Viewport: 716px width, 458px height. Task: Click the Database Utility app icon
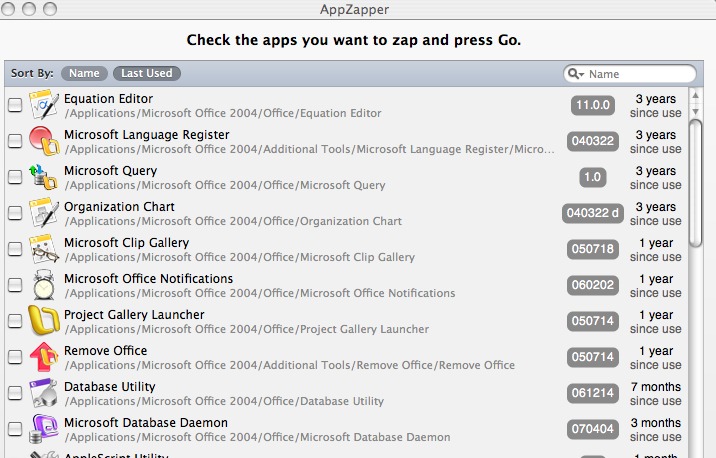[x=44, y=393]
